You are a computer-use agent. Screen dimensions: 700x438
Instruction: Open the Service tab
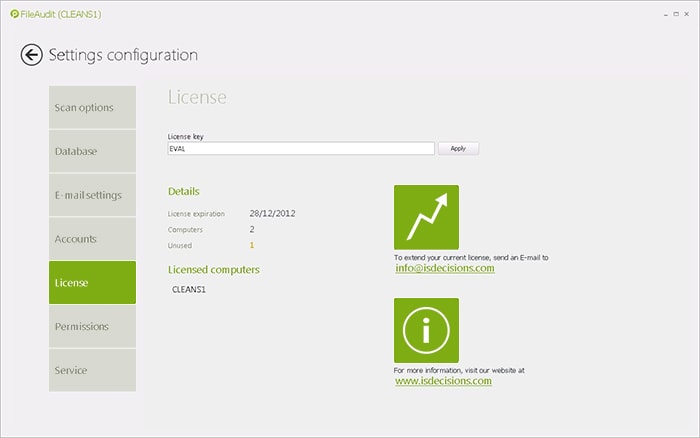click(92, 370)
